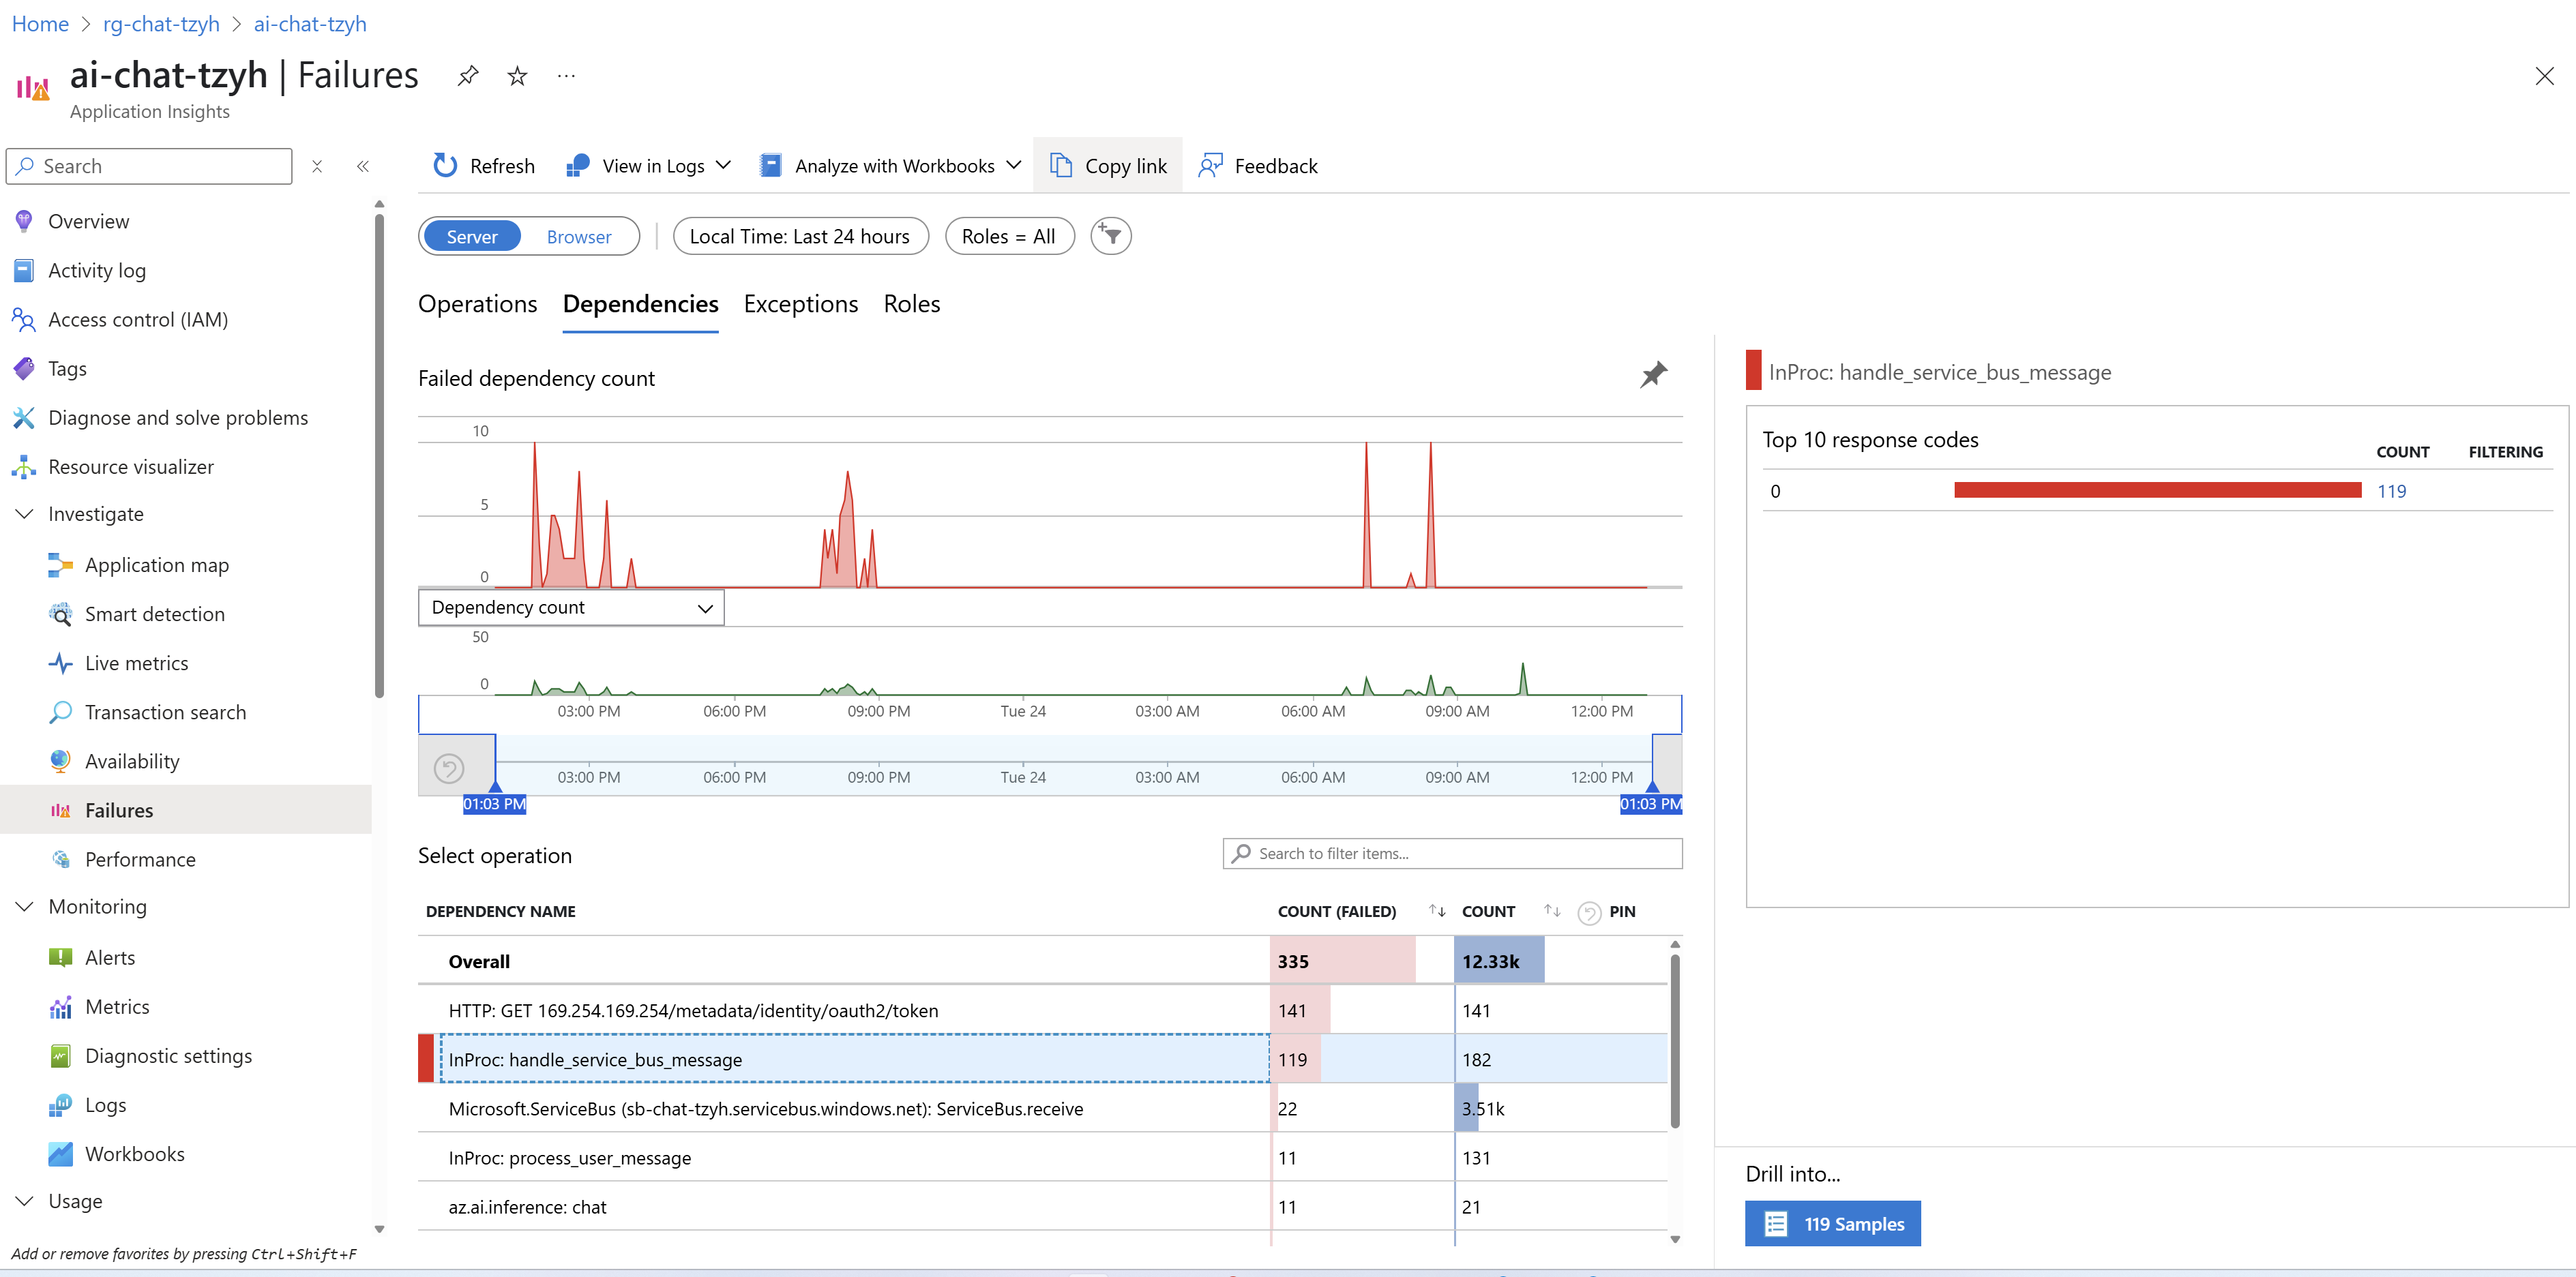Open Diagnose and solve problems
The width and height of the screenshot is (2576, 1277).
click(178, 417)
